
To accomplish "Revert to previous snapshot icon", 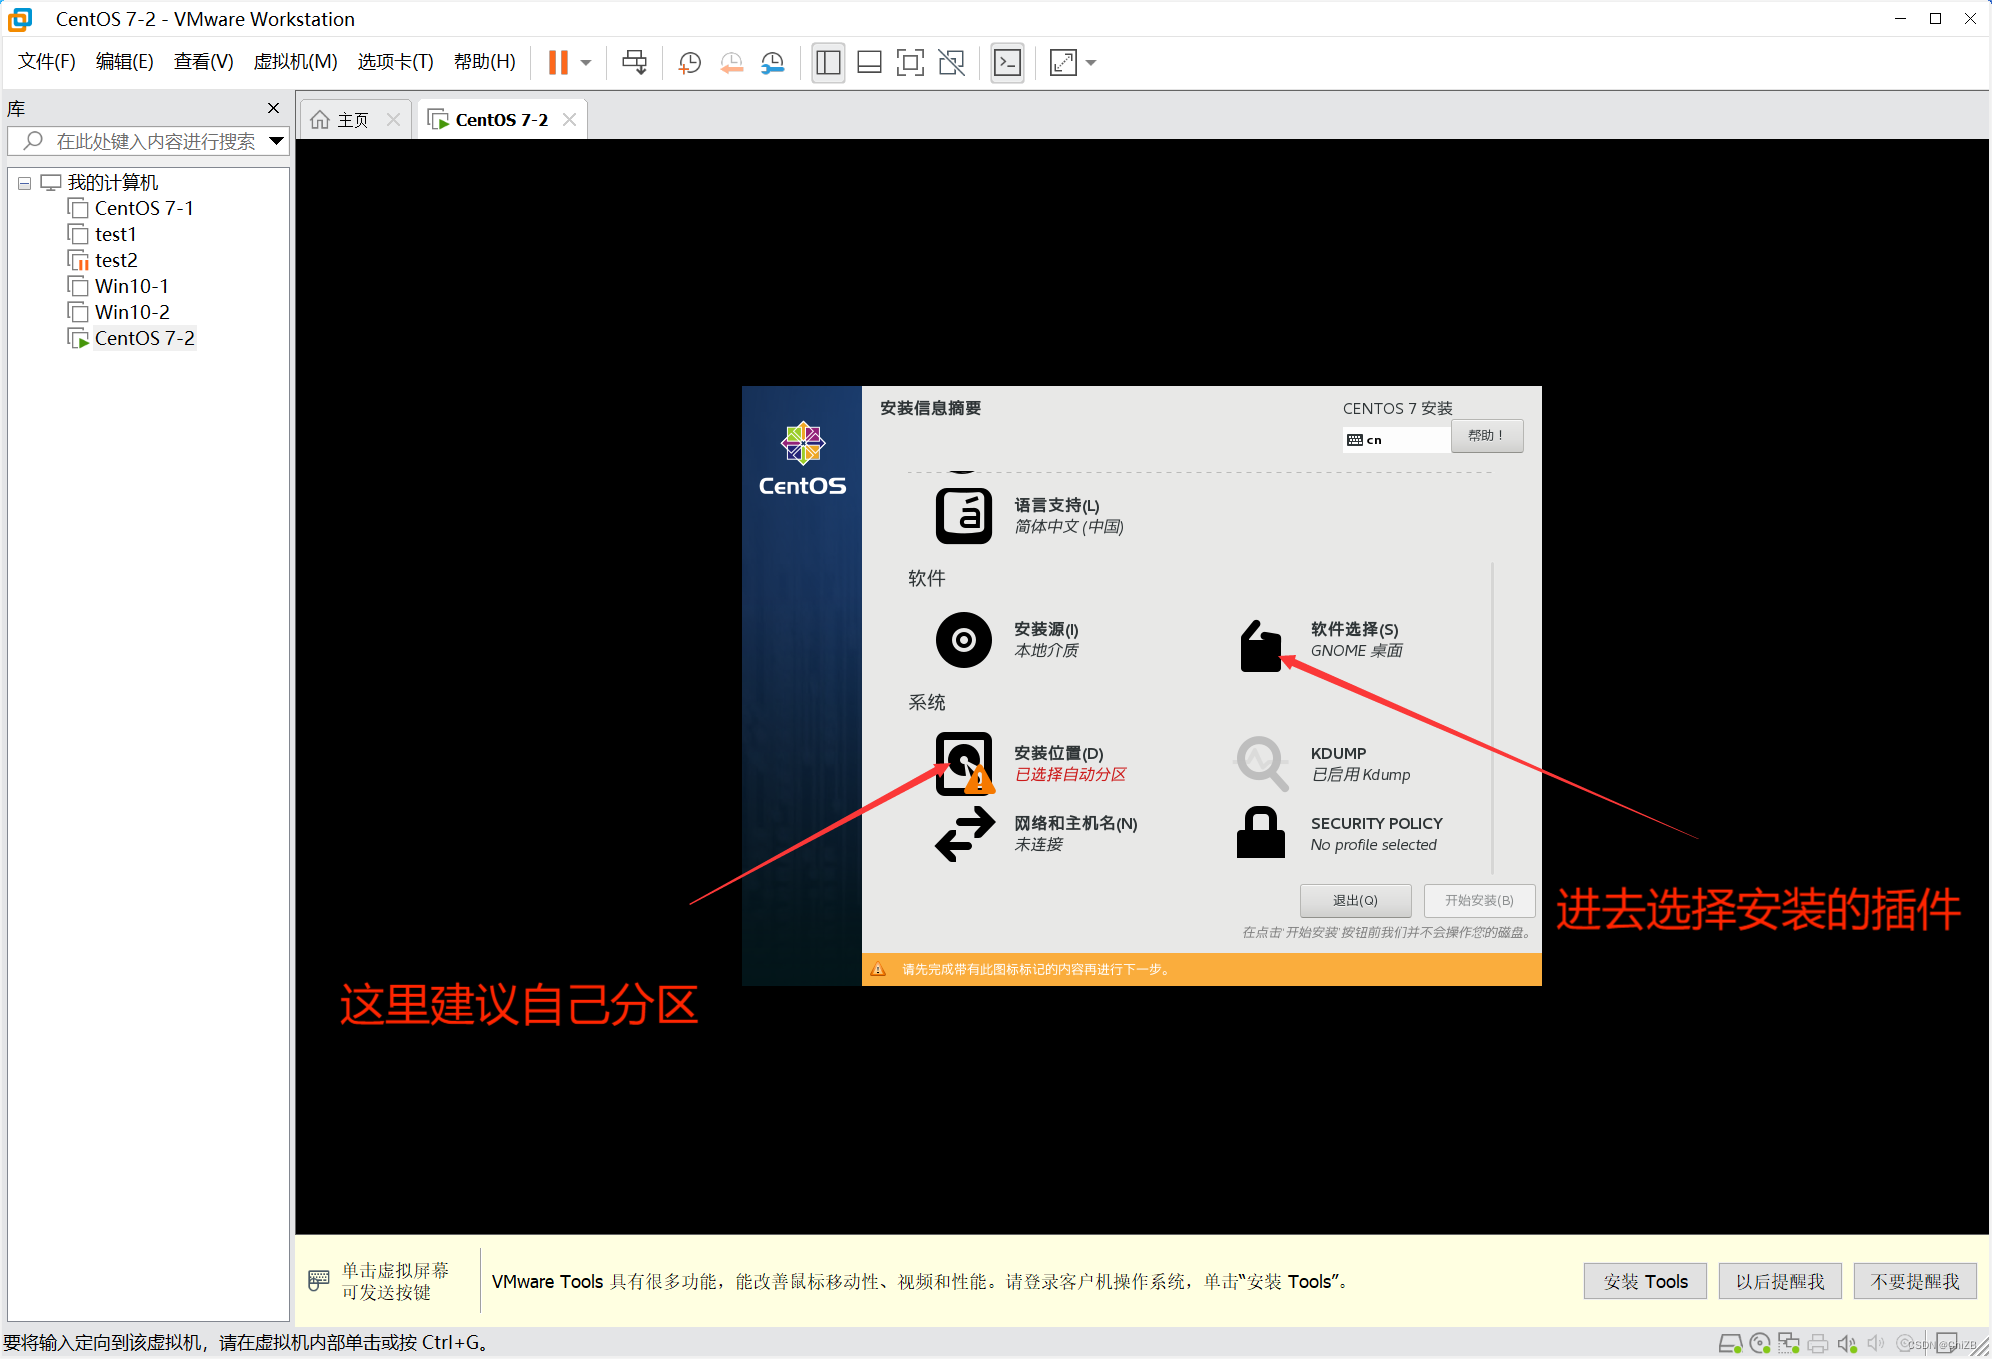I will pos(731,63).
